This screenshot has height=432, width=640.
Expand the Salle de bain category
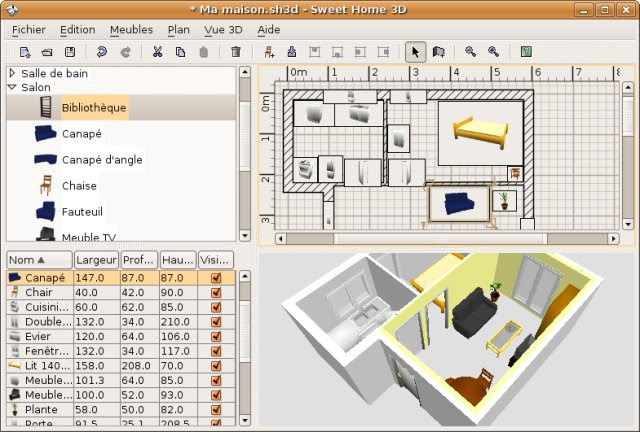point(12,73)
